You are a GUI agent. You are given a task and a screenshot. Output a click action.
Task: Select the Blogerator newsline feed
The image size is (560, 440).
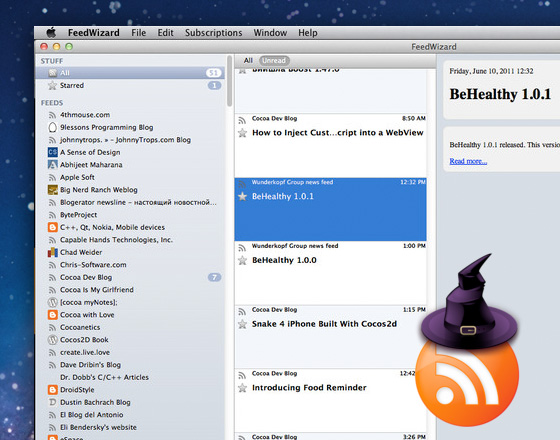130,202
